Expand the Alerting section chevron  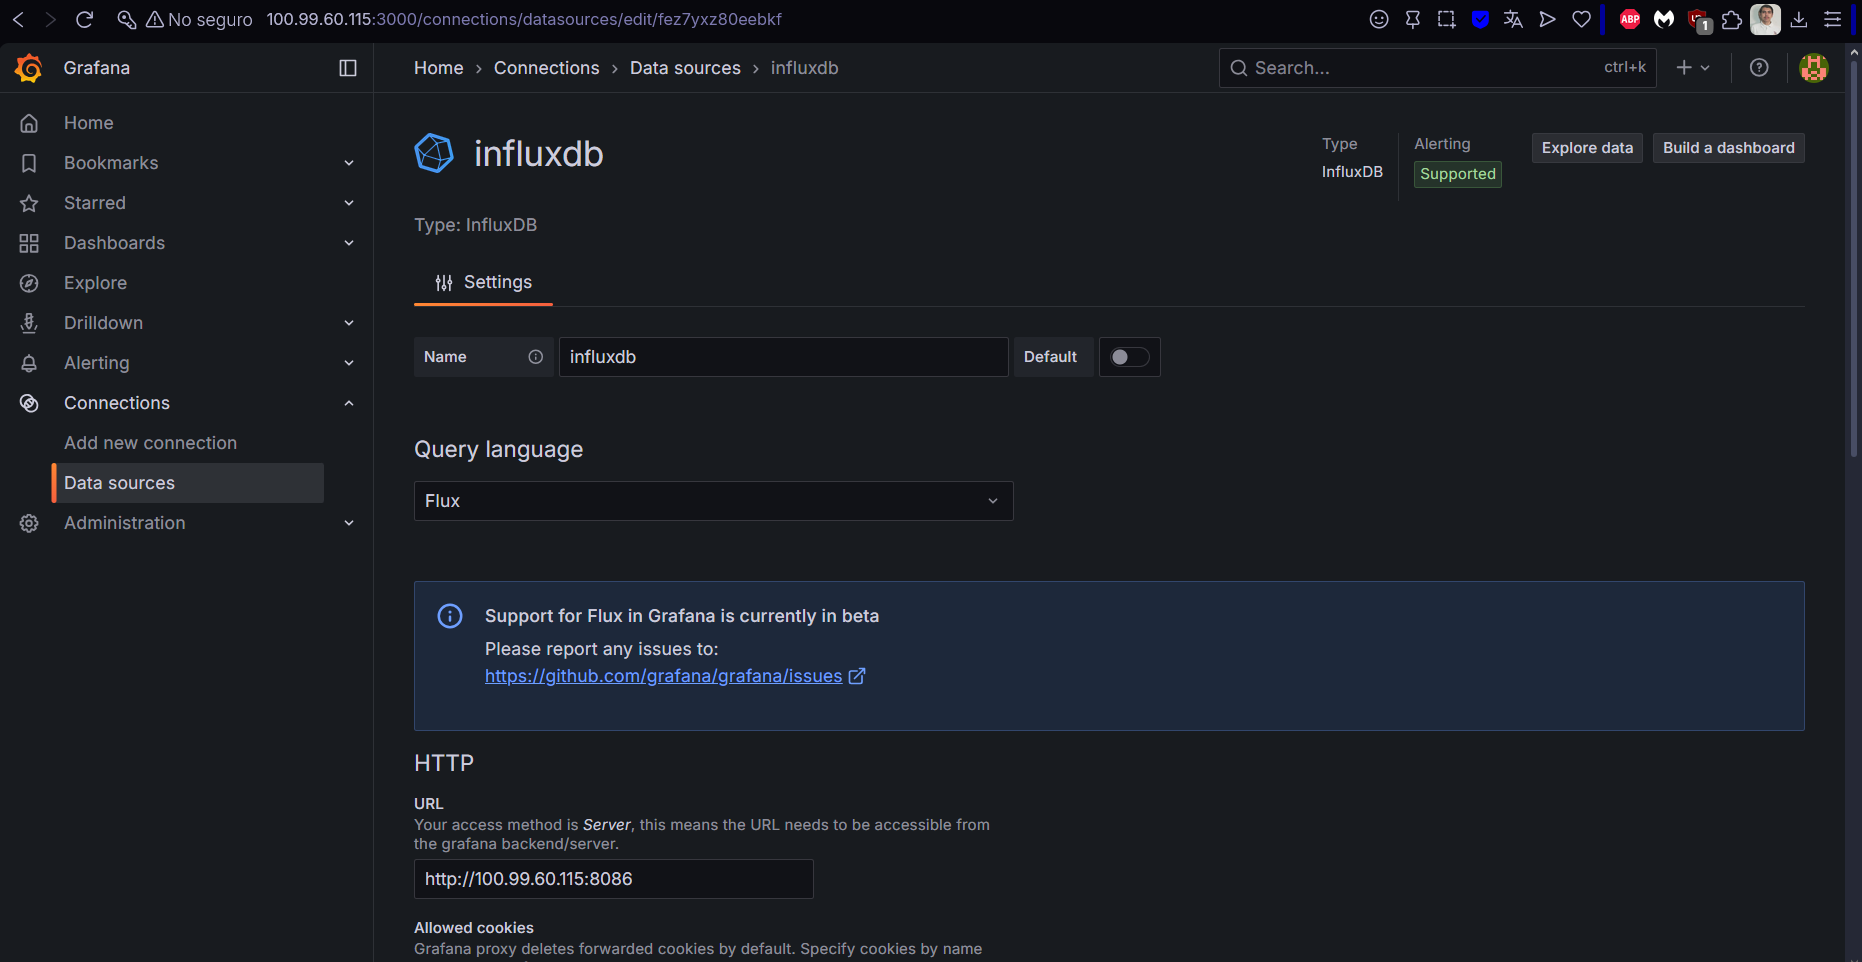(349, 363)
